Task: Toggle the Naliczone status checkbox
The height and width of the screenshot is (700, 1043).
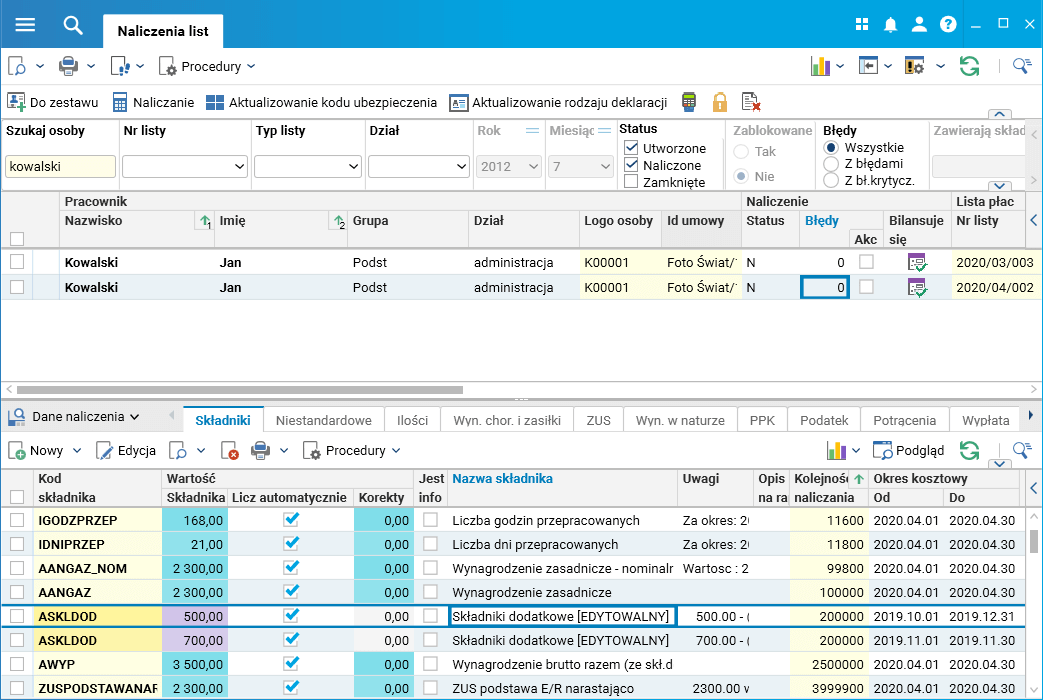Action: pyautogui.click(x=631, y=164)
